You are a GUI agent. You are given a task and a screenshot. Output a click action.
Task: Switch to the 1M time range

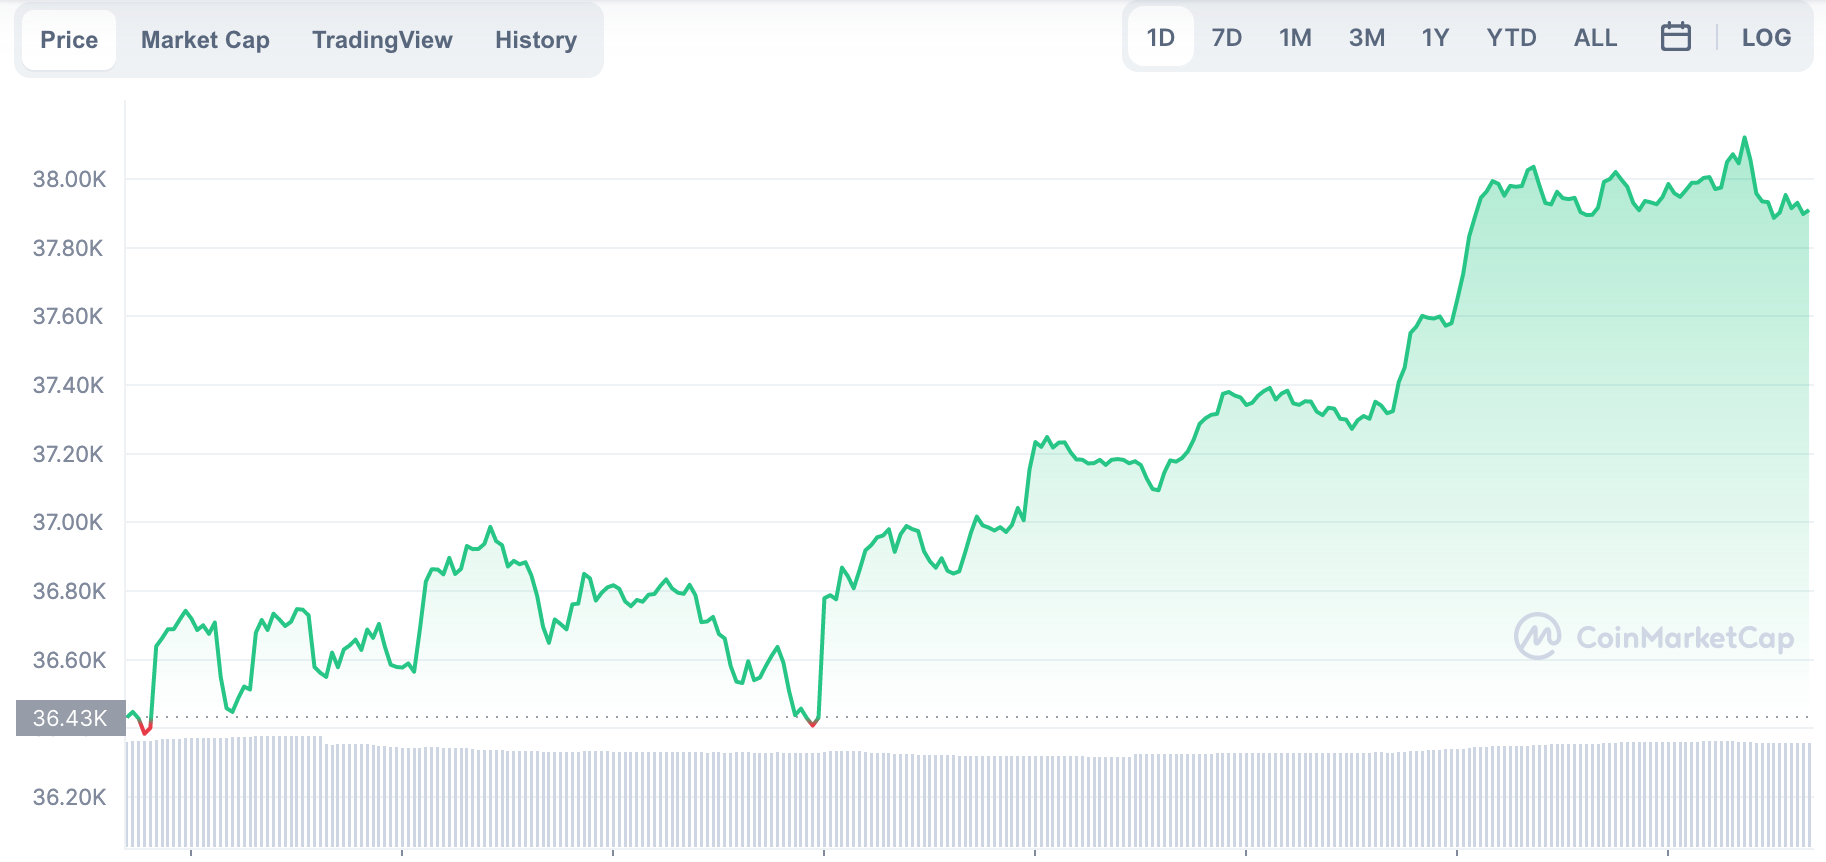(1296, 38)
